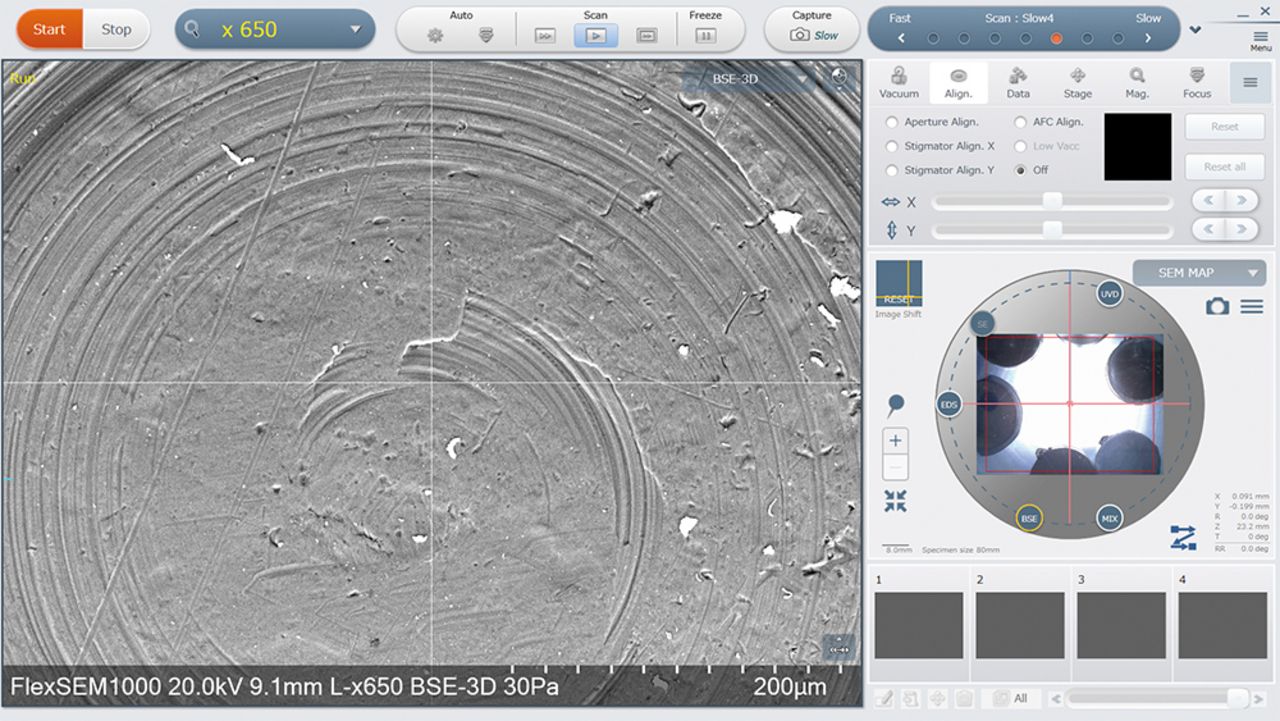Screen dimensions: 1280x721
Task: Click the Y alignment slider
Action: (1052, 230)
